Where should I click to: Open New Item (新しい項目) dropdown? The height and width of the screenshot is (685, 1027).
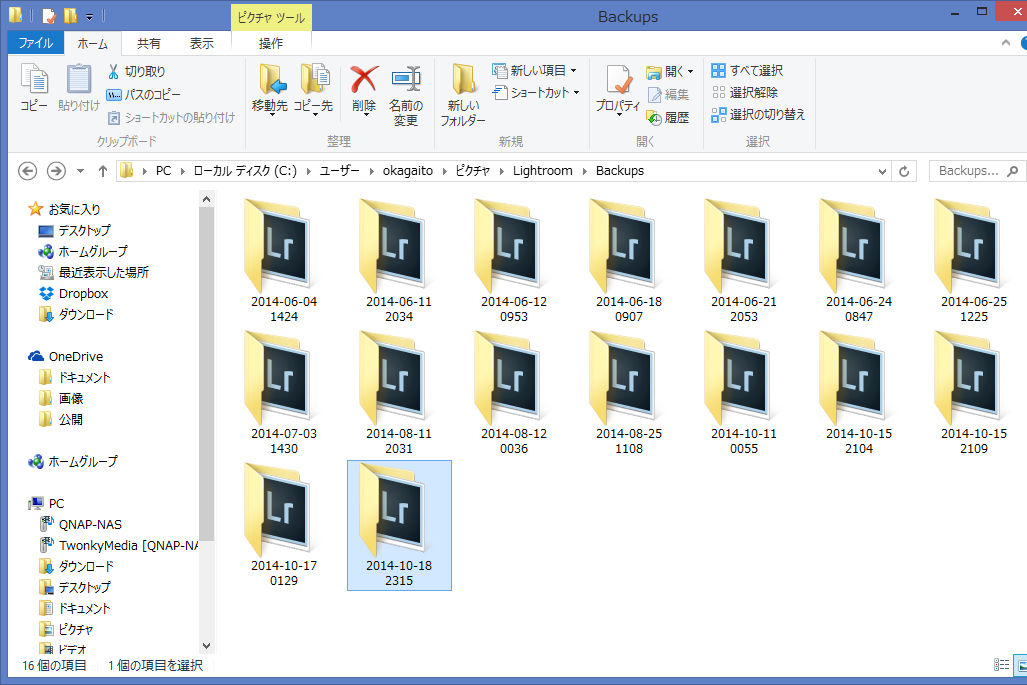(534, 70)
